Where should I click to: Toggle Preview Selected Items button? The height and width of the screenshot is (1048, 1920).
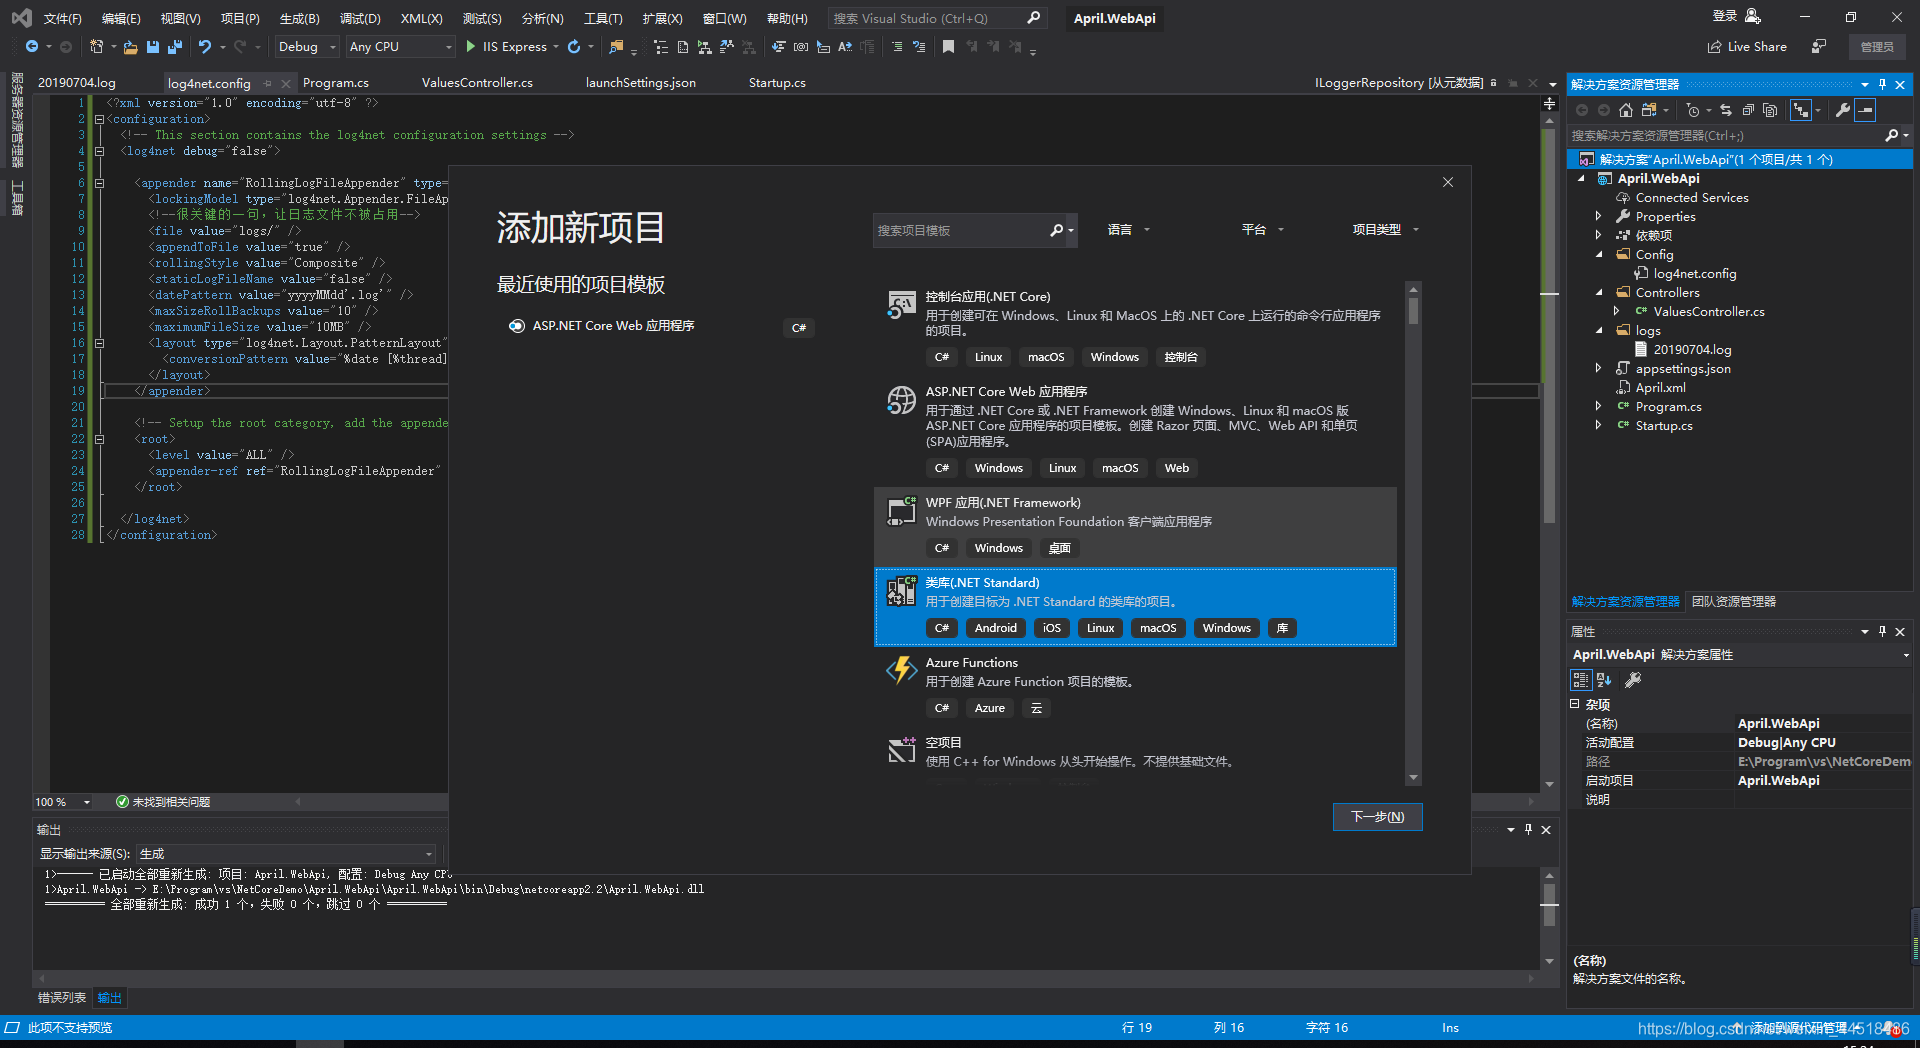pos(1865,110)
